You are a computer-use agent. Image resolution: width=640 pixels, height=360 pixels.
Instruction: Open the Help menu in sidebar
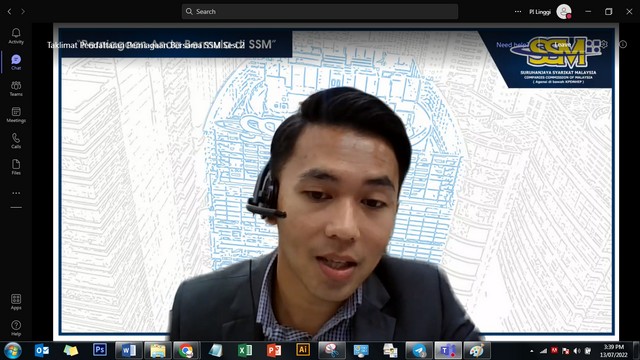click(x=16, y=328)
